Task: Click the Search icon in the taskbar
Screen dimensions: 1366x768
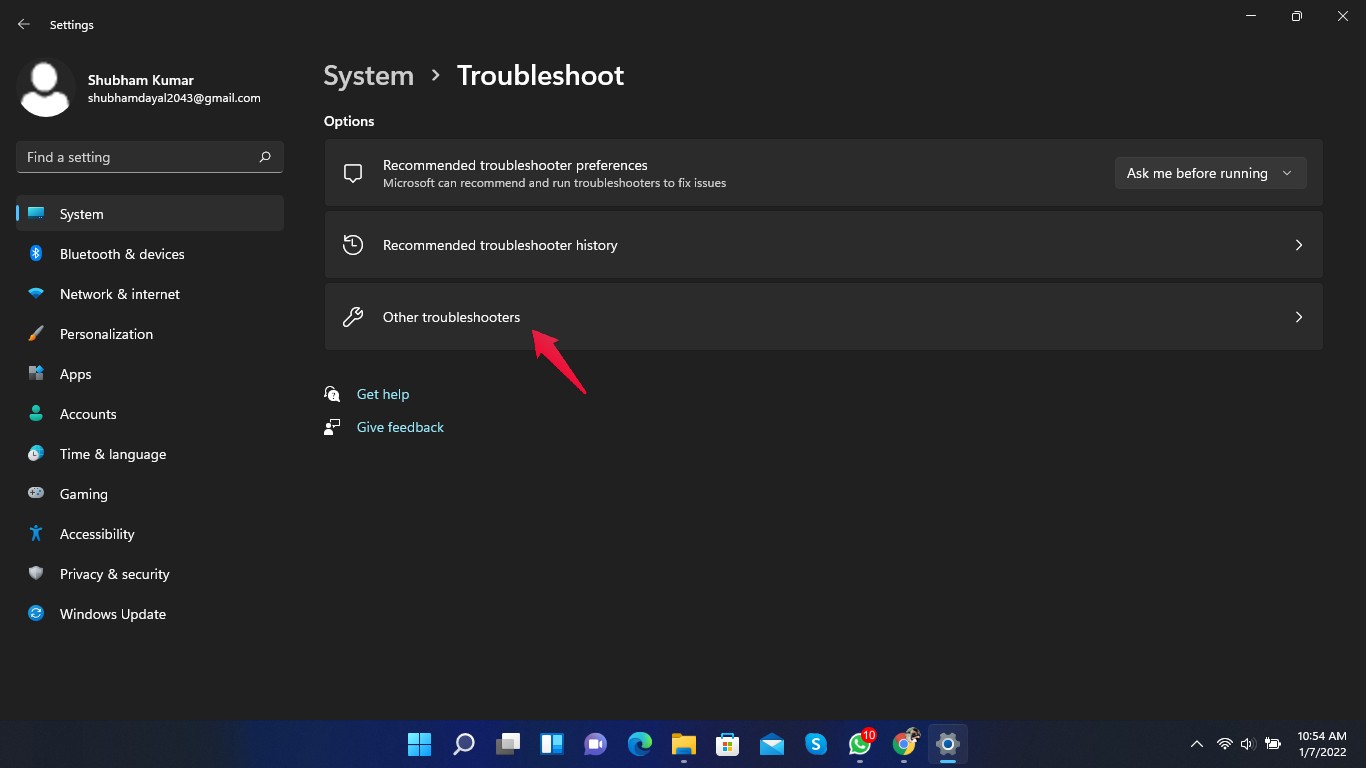Action: (463, 744)
